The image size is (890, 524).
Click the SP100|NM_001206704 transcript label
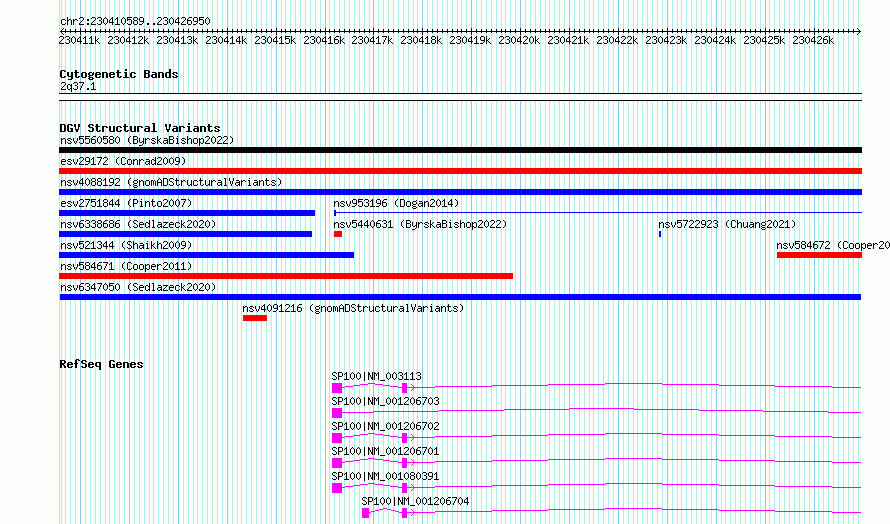(x=415, y=501)
